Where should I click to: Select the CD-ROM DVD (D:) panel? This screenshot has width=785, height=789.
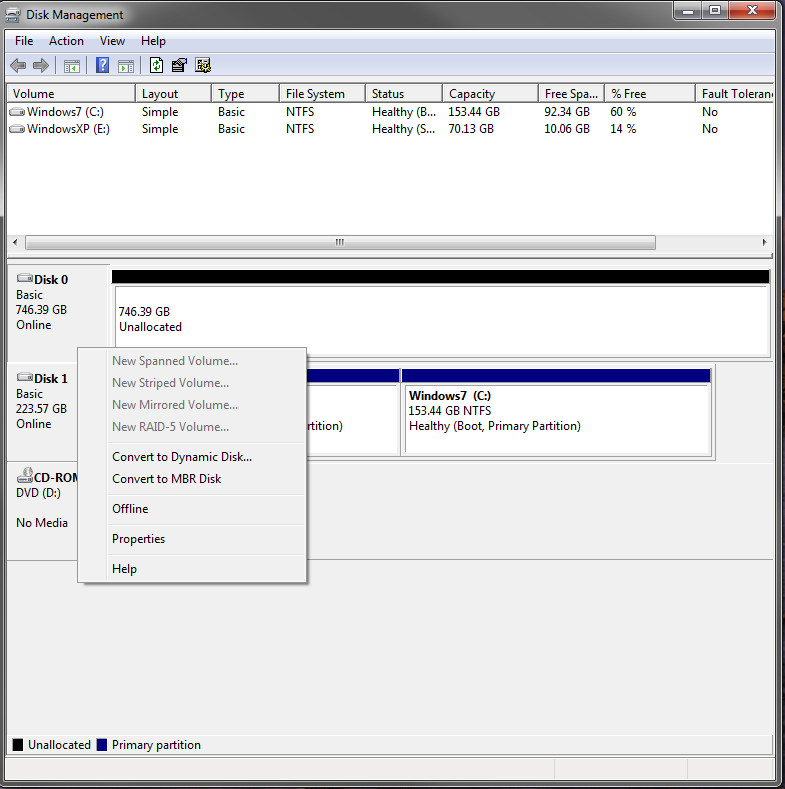tap(42, 510)
